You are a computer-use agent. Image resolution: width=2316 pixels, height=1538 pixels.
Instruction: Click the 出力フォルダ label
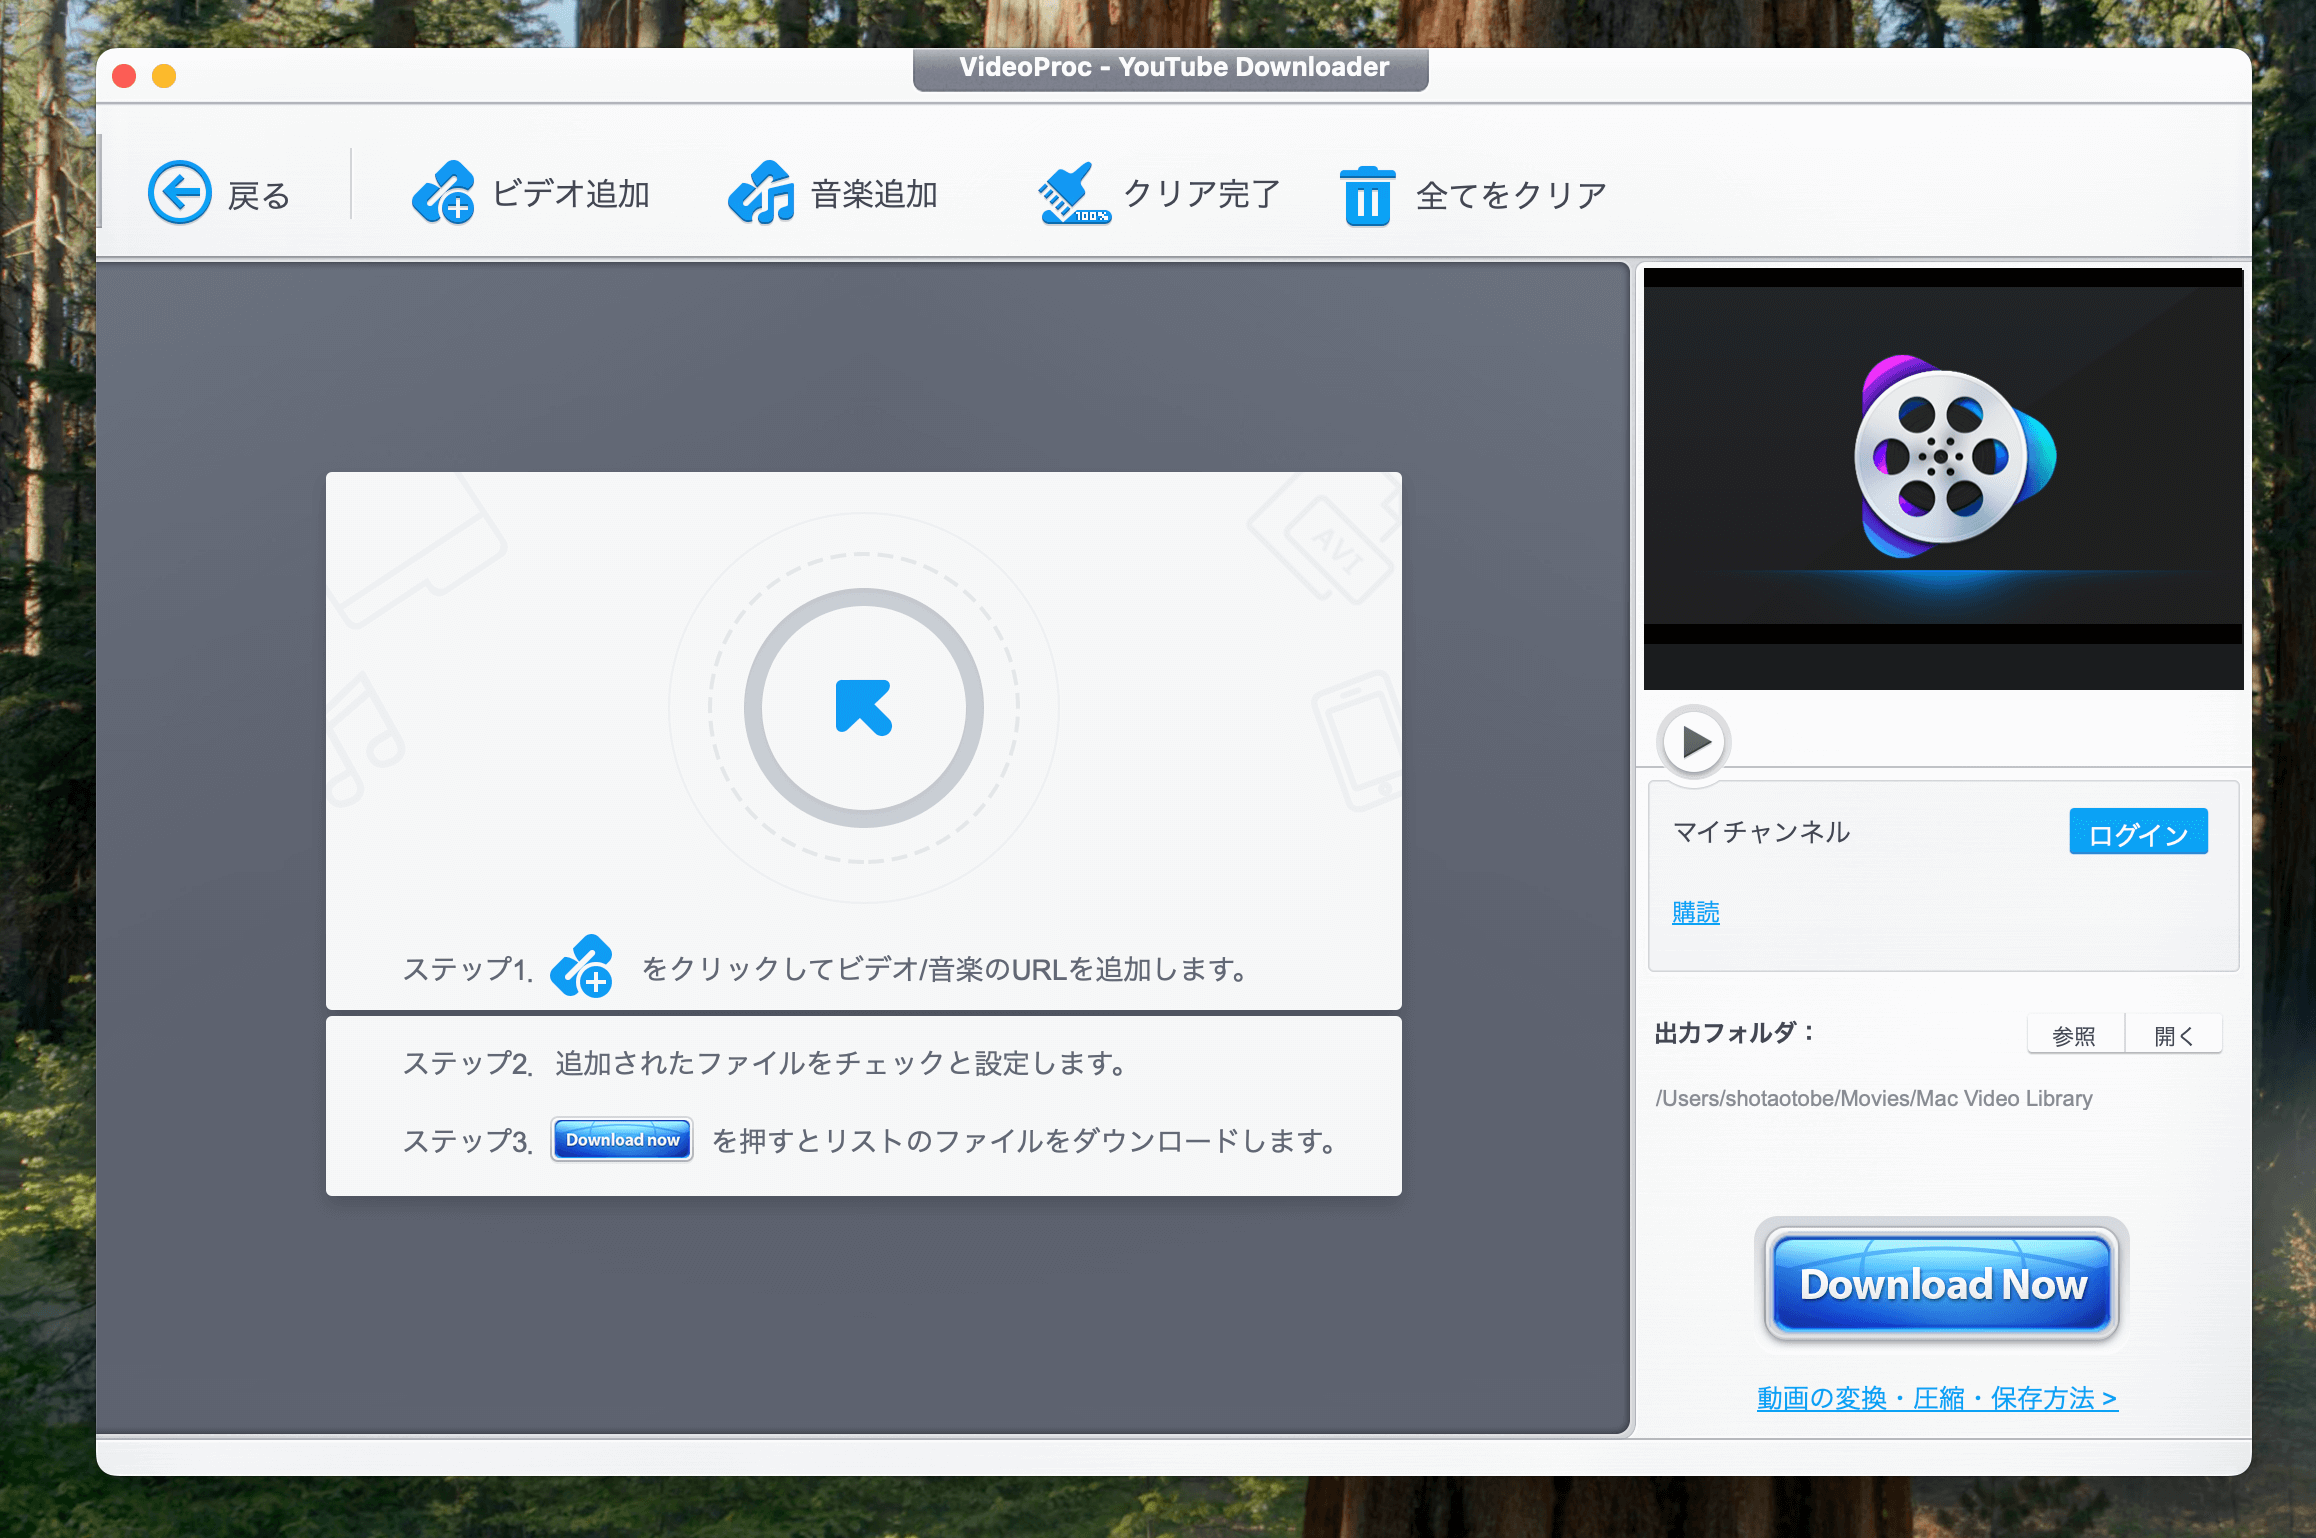point(1736,1034)
